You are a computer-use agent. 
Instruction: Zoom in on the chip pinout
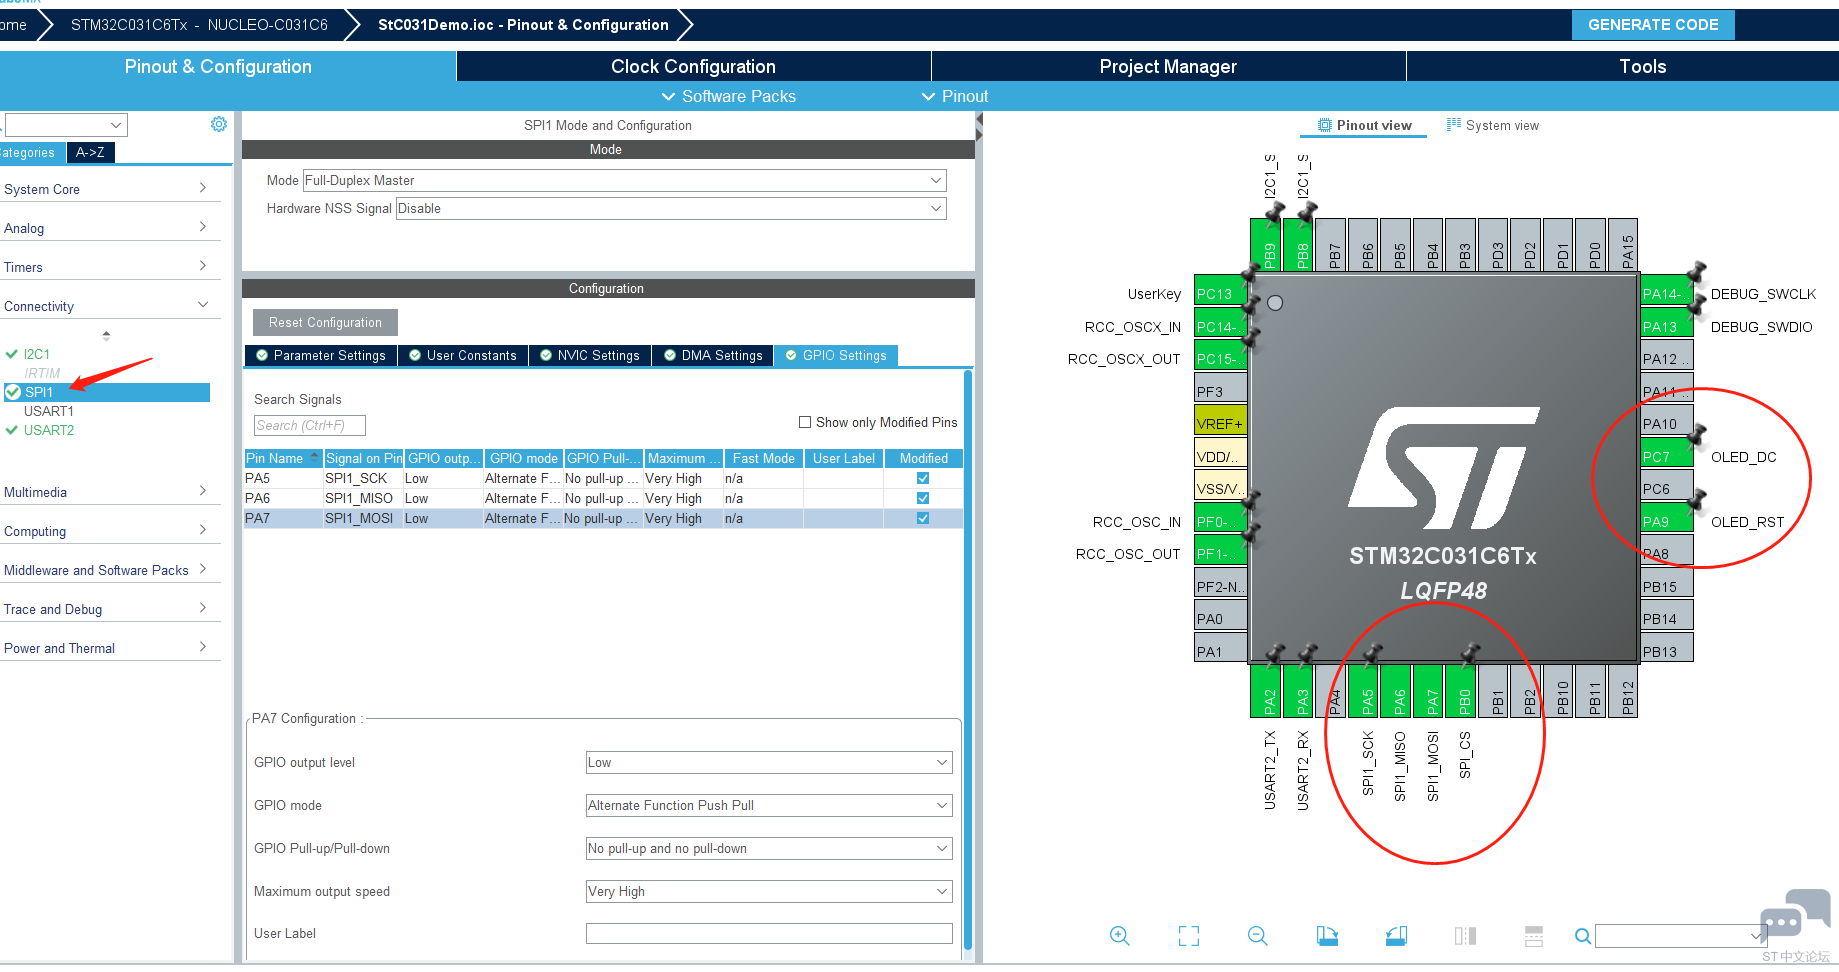click(x=1120, y=936)
